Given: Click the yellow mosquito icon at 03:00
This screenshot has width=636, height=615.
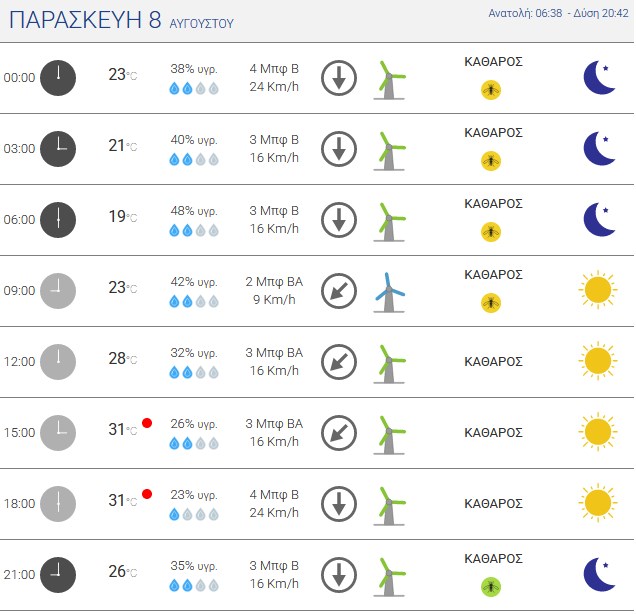Looking at the screenshot, I should click(491, 161).
